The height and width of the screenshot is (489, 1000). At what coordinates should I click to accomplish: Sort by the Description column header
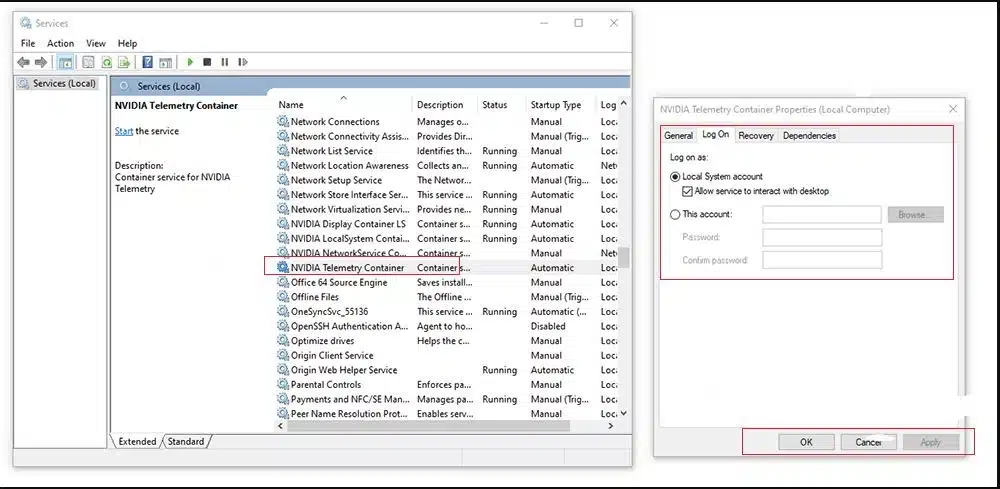tap(446, 105)
